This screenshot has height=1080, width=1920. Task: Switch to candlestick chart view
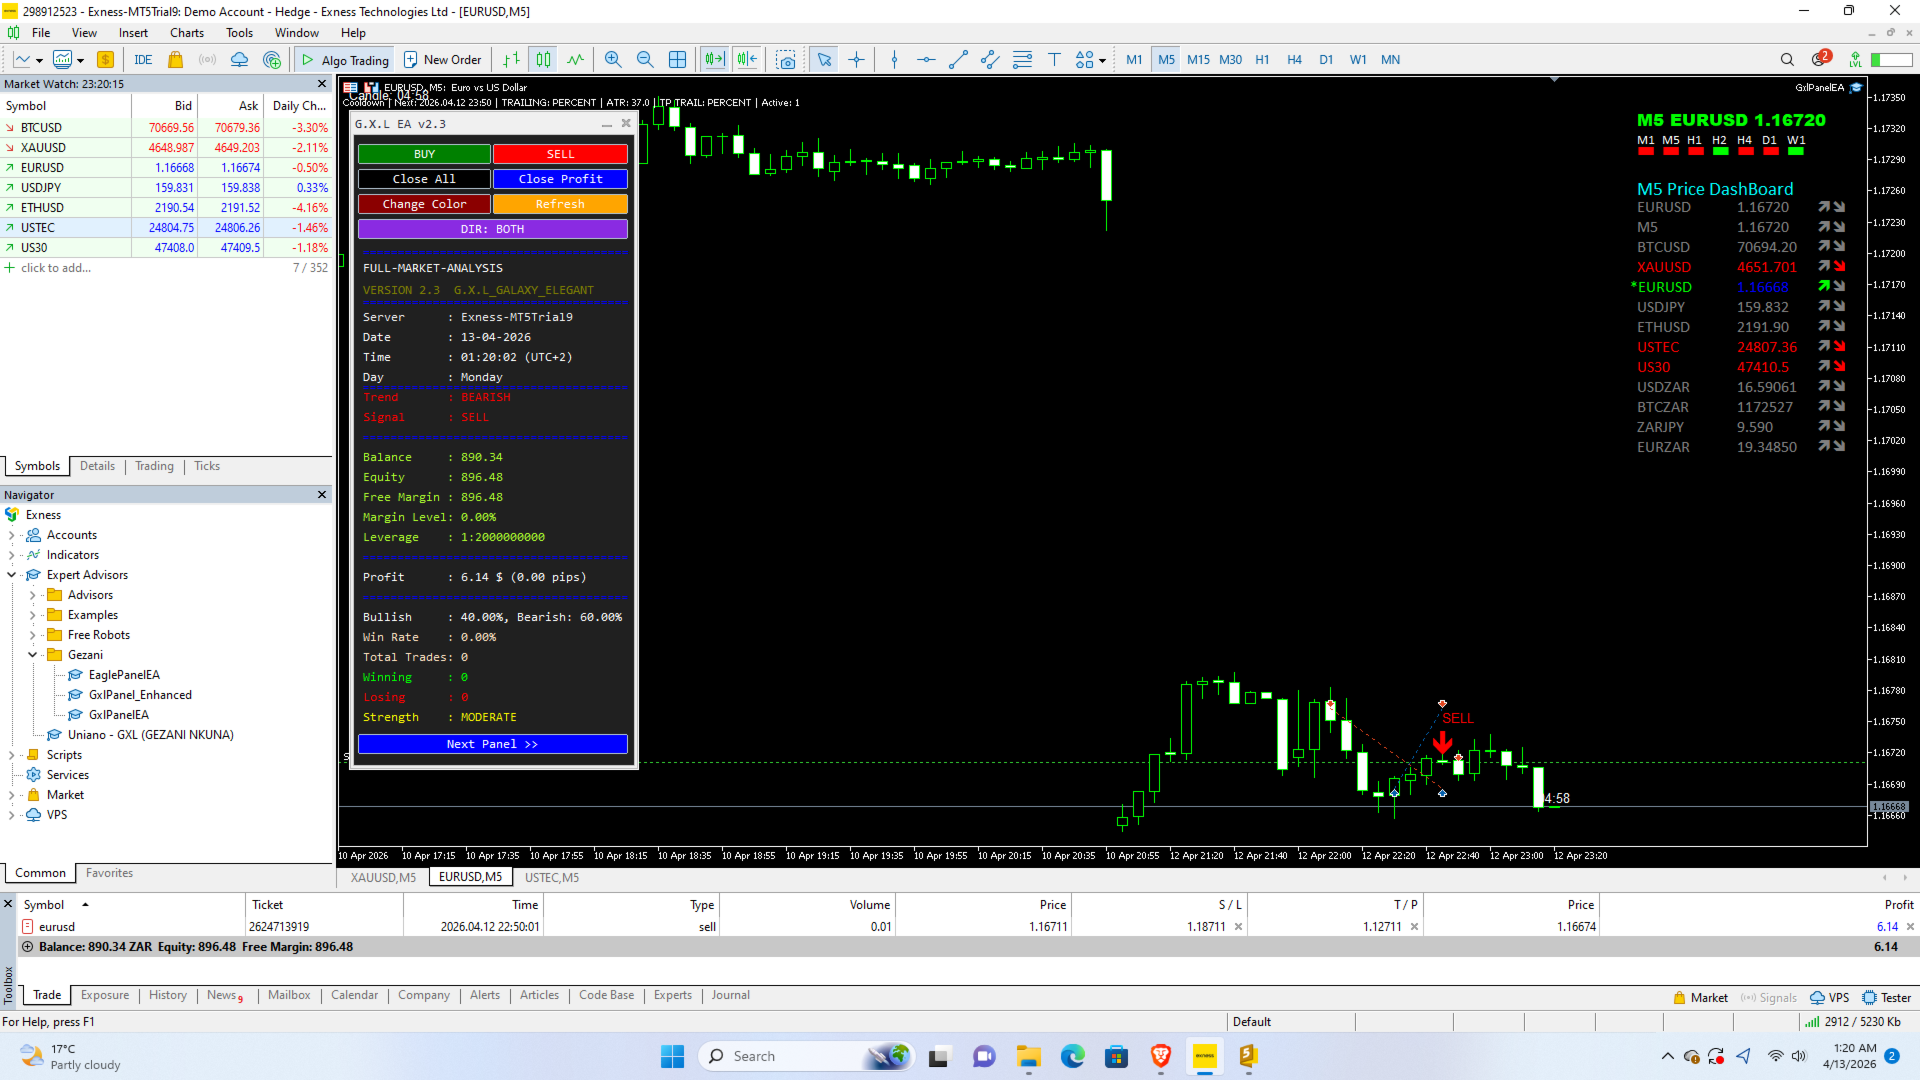(543, 60)
